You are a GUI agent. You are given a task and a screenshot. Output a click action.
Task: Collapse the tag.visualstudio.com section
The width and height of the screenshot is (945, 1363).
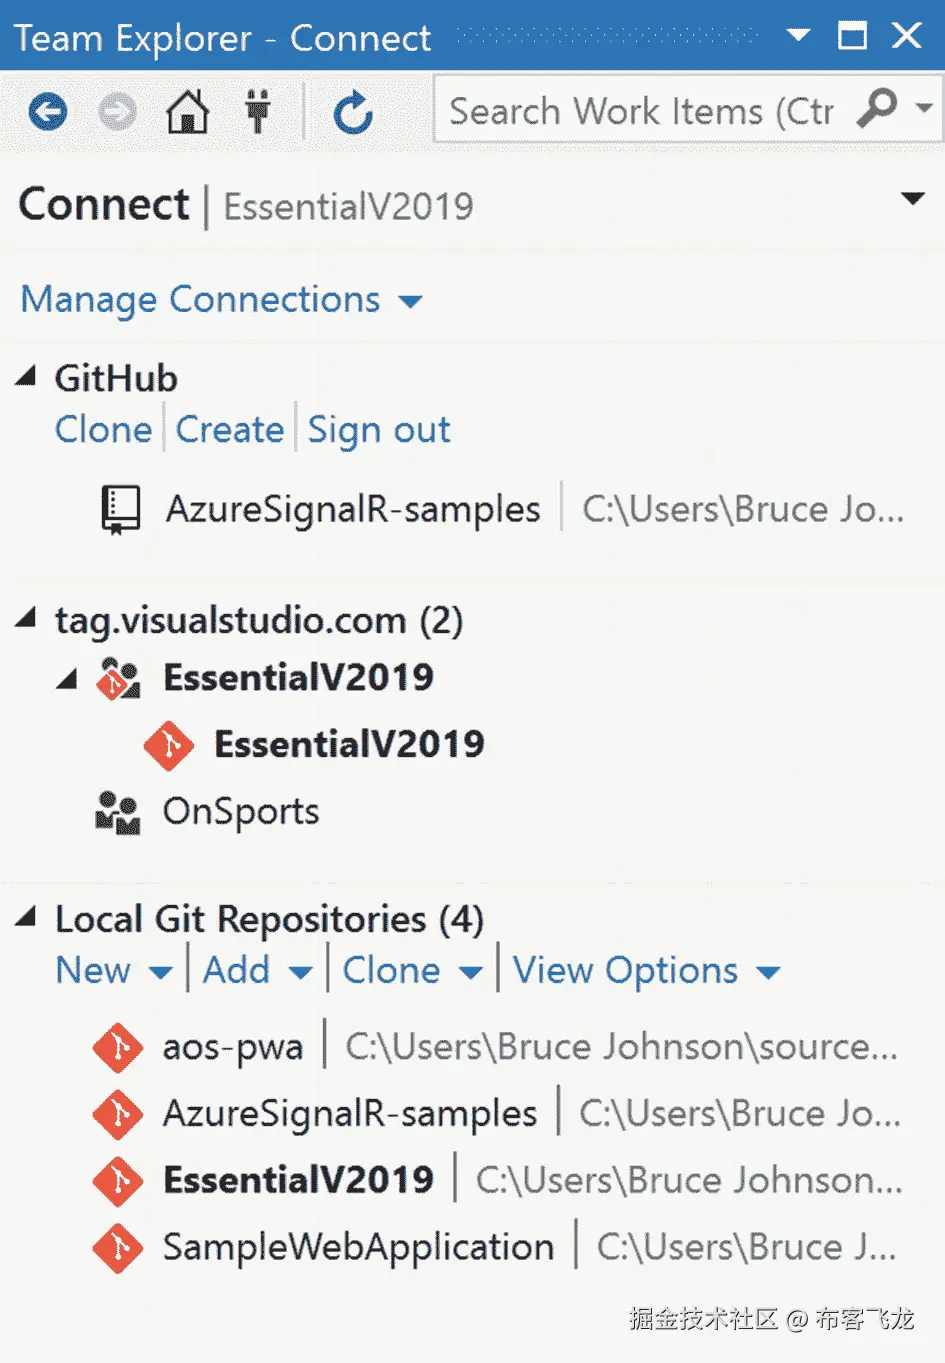point(26,619)
